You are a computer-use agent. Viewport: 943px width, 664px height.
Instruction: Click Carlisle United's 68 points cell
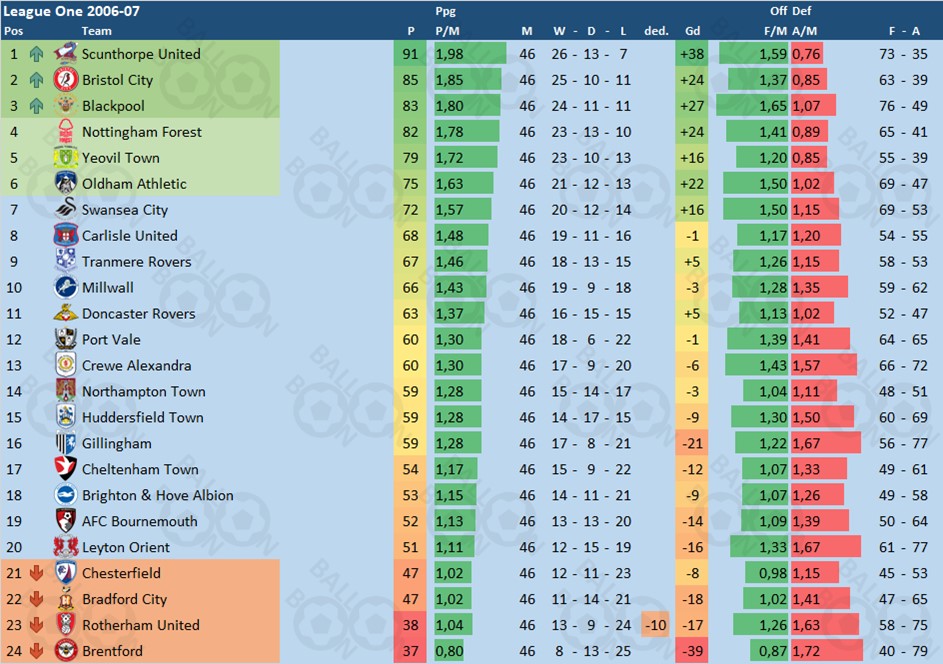(410, 235)
